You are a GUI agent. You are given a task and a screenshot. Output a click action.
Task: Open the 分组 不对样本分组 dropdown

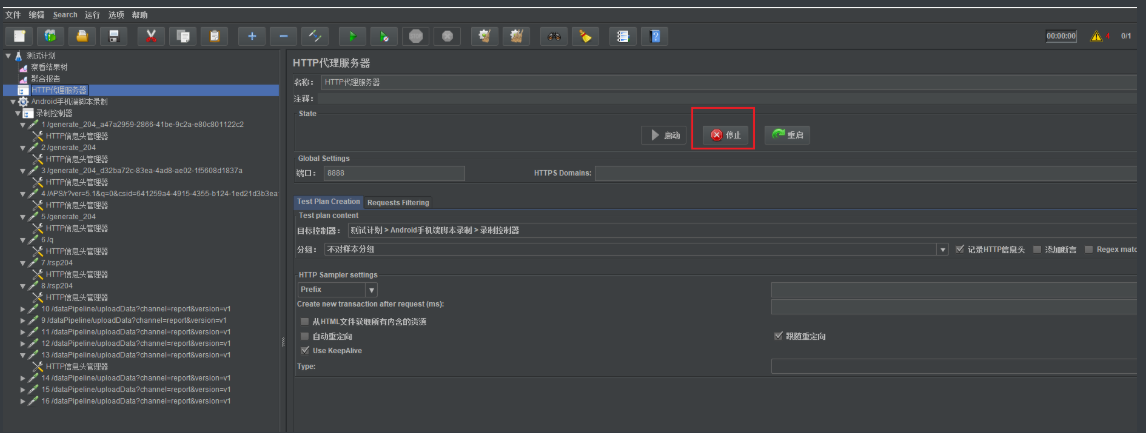click(943, 249)
